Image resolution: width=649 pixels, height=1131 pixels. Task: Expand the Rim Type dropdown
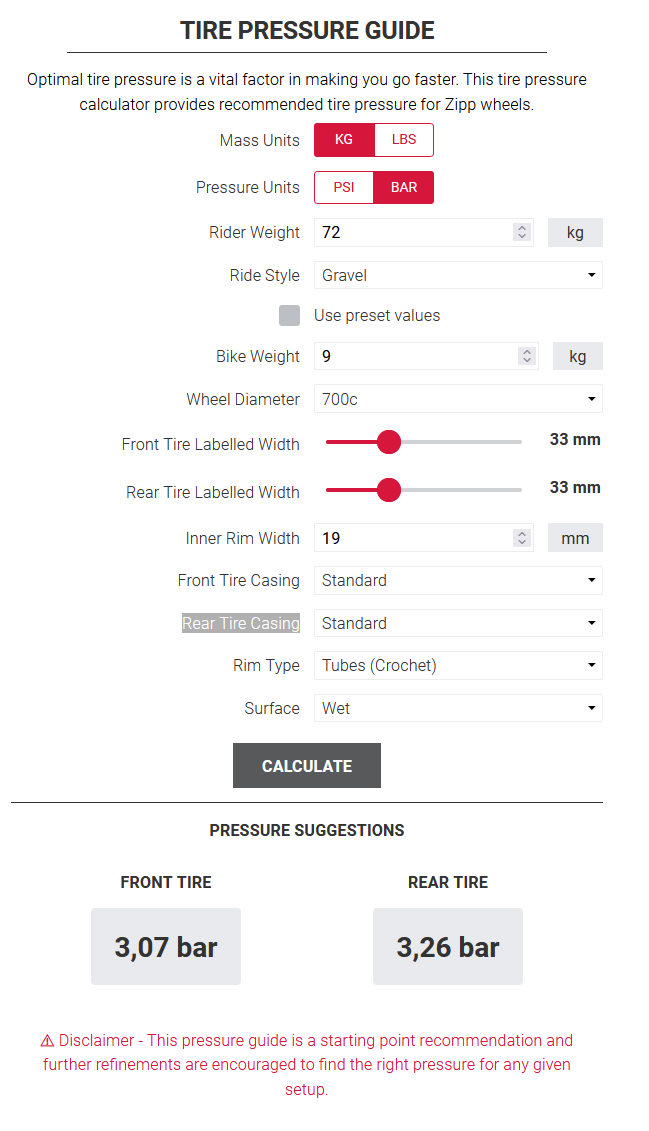458,665
